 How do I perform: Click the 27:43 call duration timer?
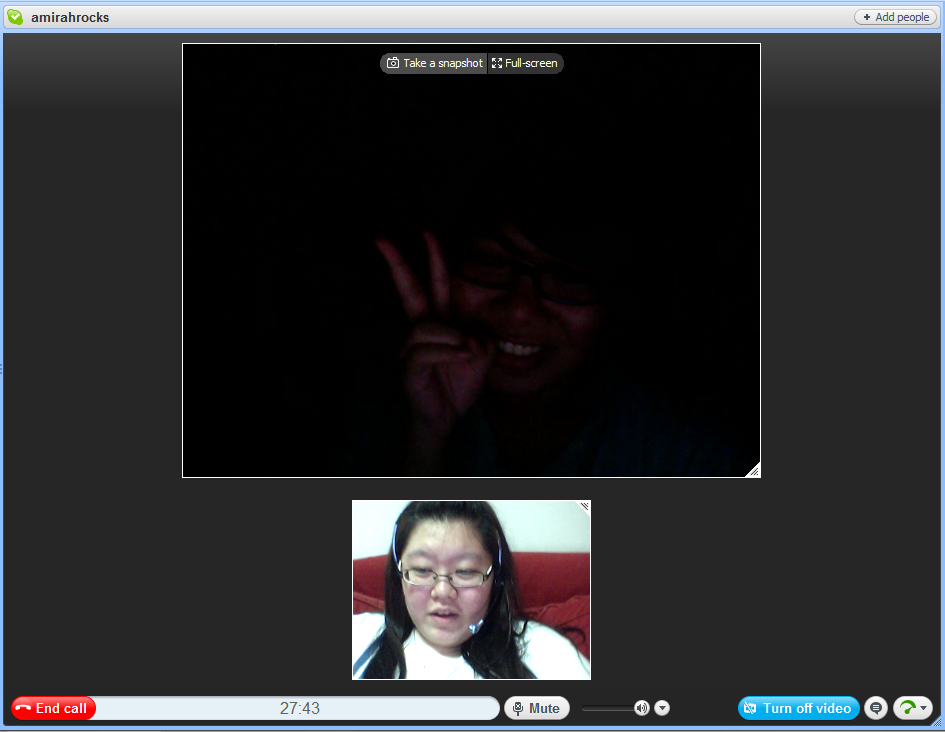point(300,708)
